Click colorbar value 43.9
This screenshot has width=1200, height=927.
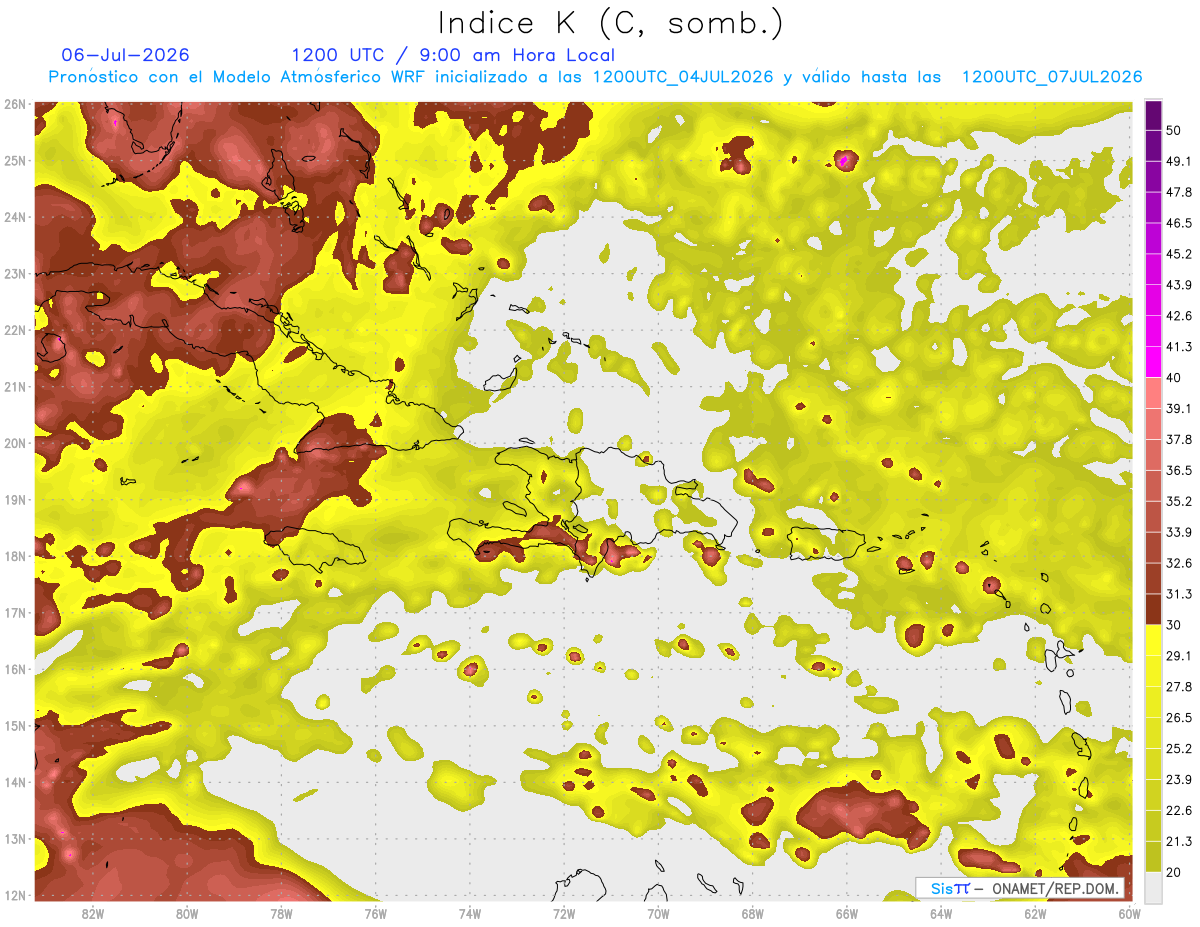1180,285
